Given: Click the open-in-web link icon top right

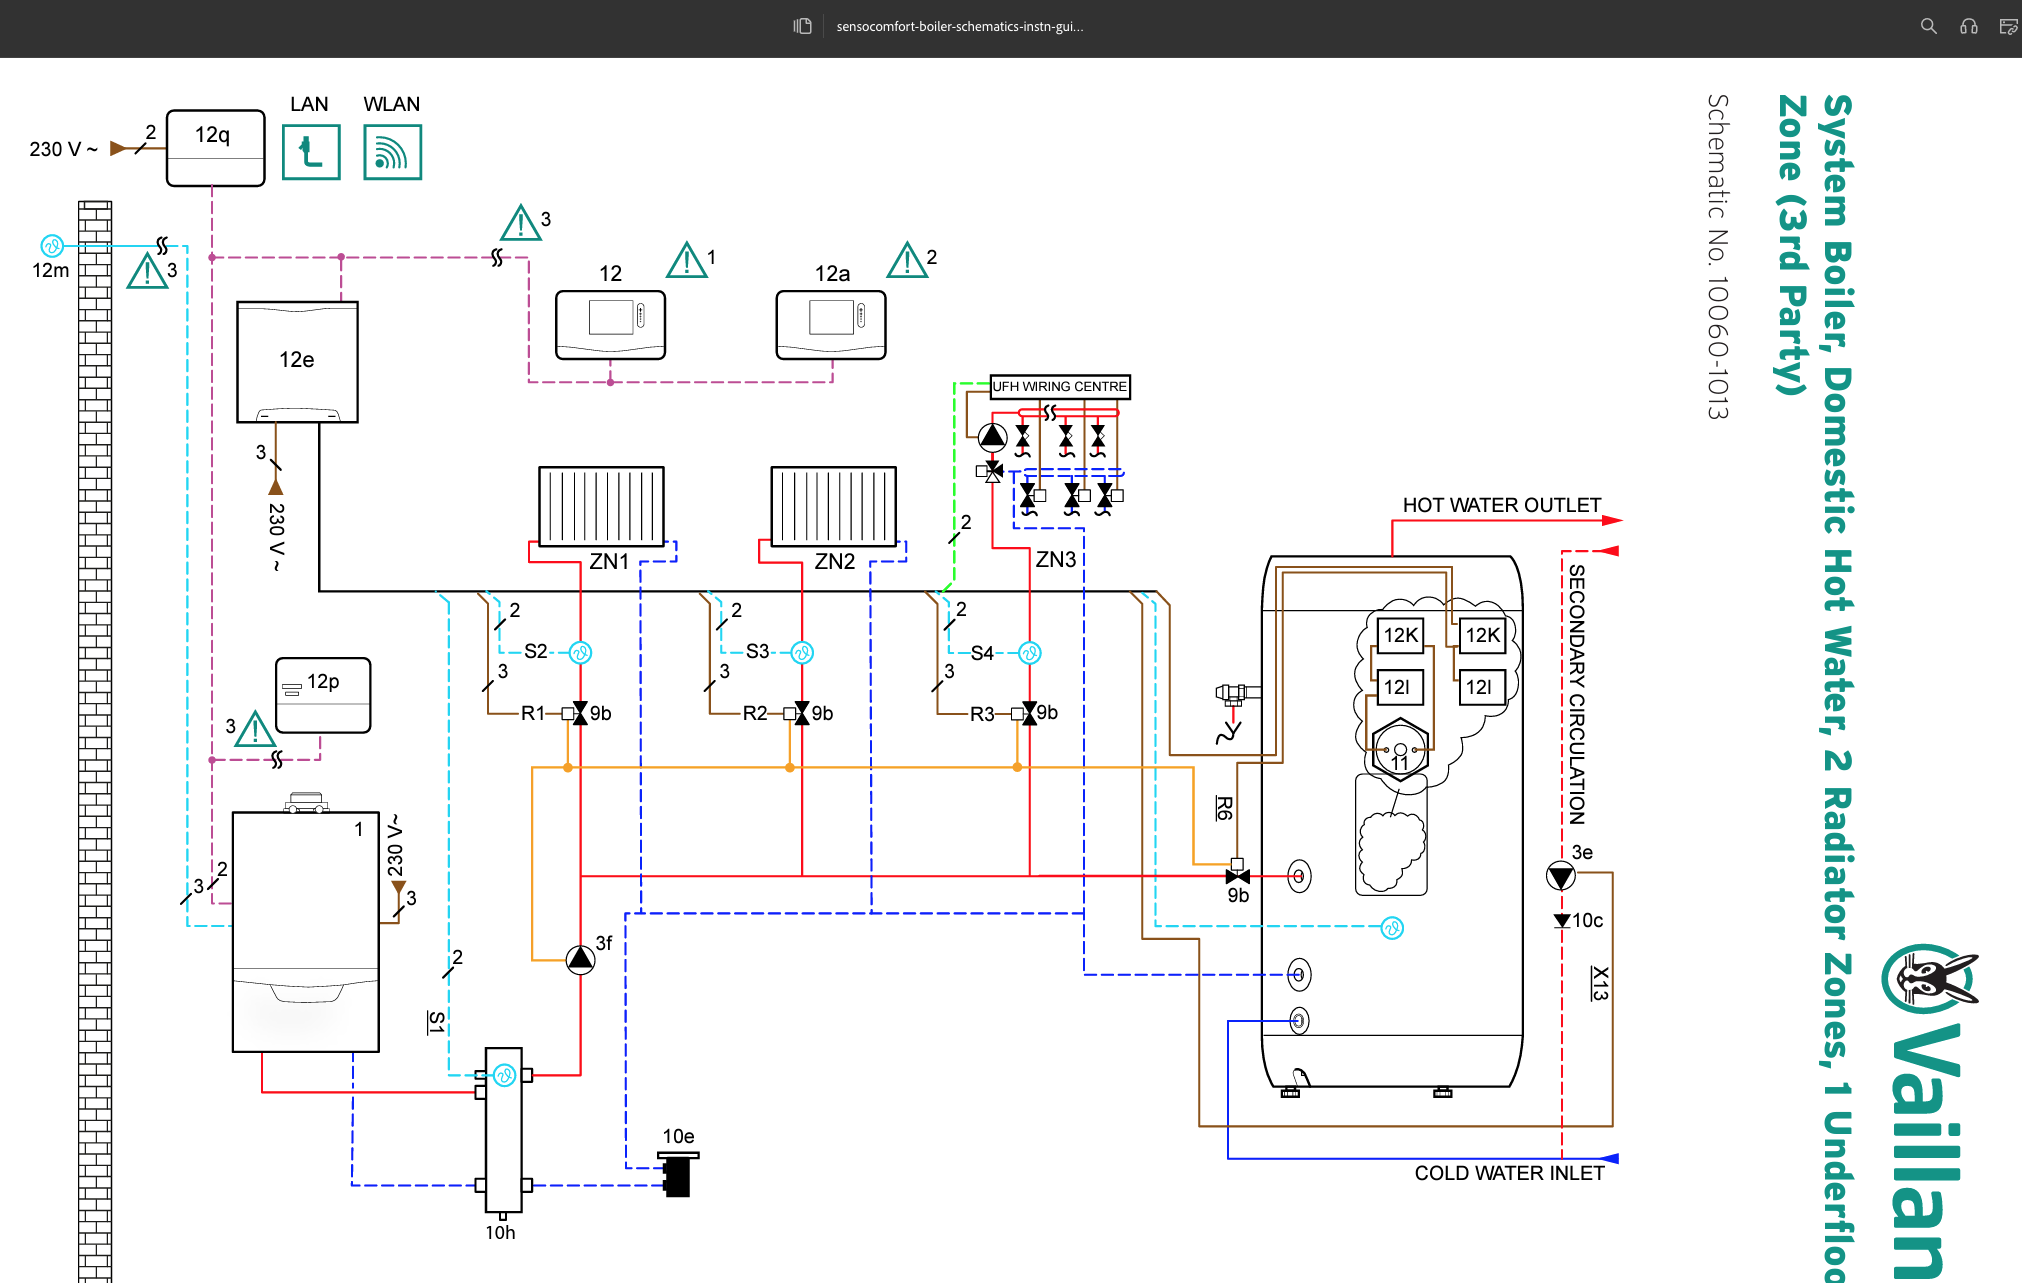Looking at the screenshot, I should coord(2007,27).
